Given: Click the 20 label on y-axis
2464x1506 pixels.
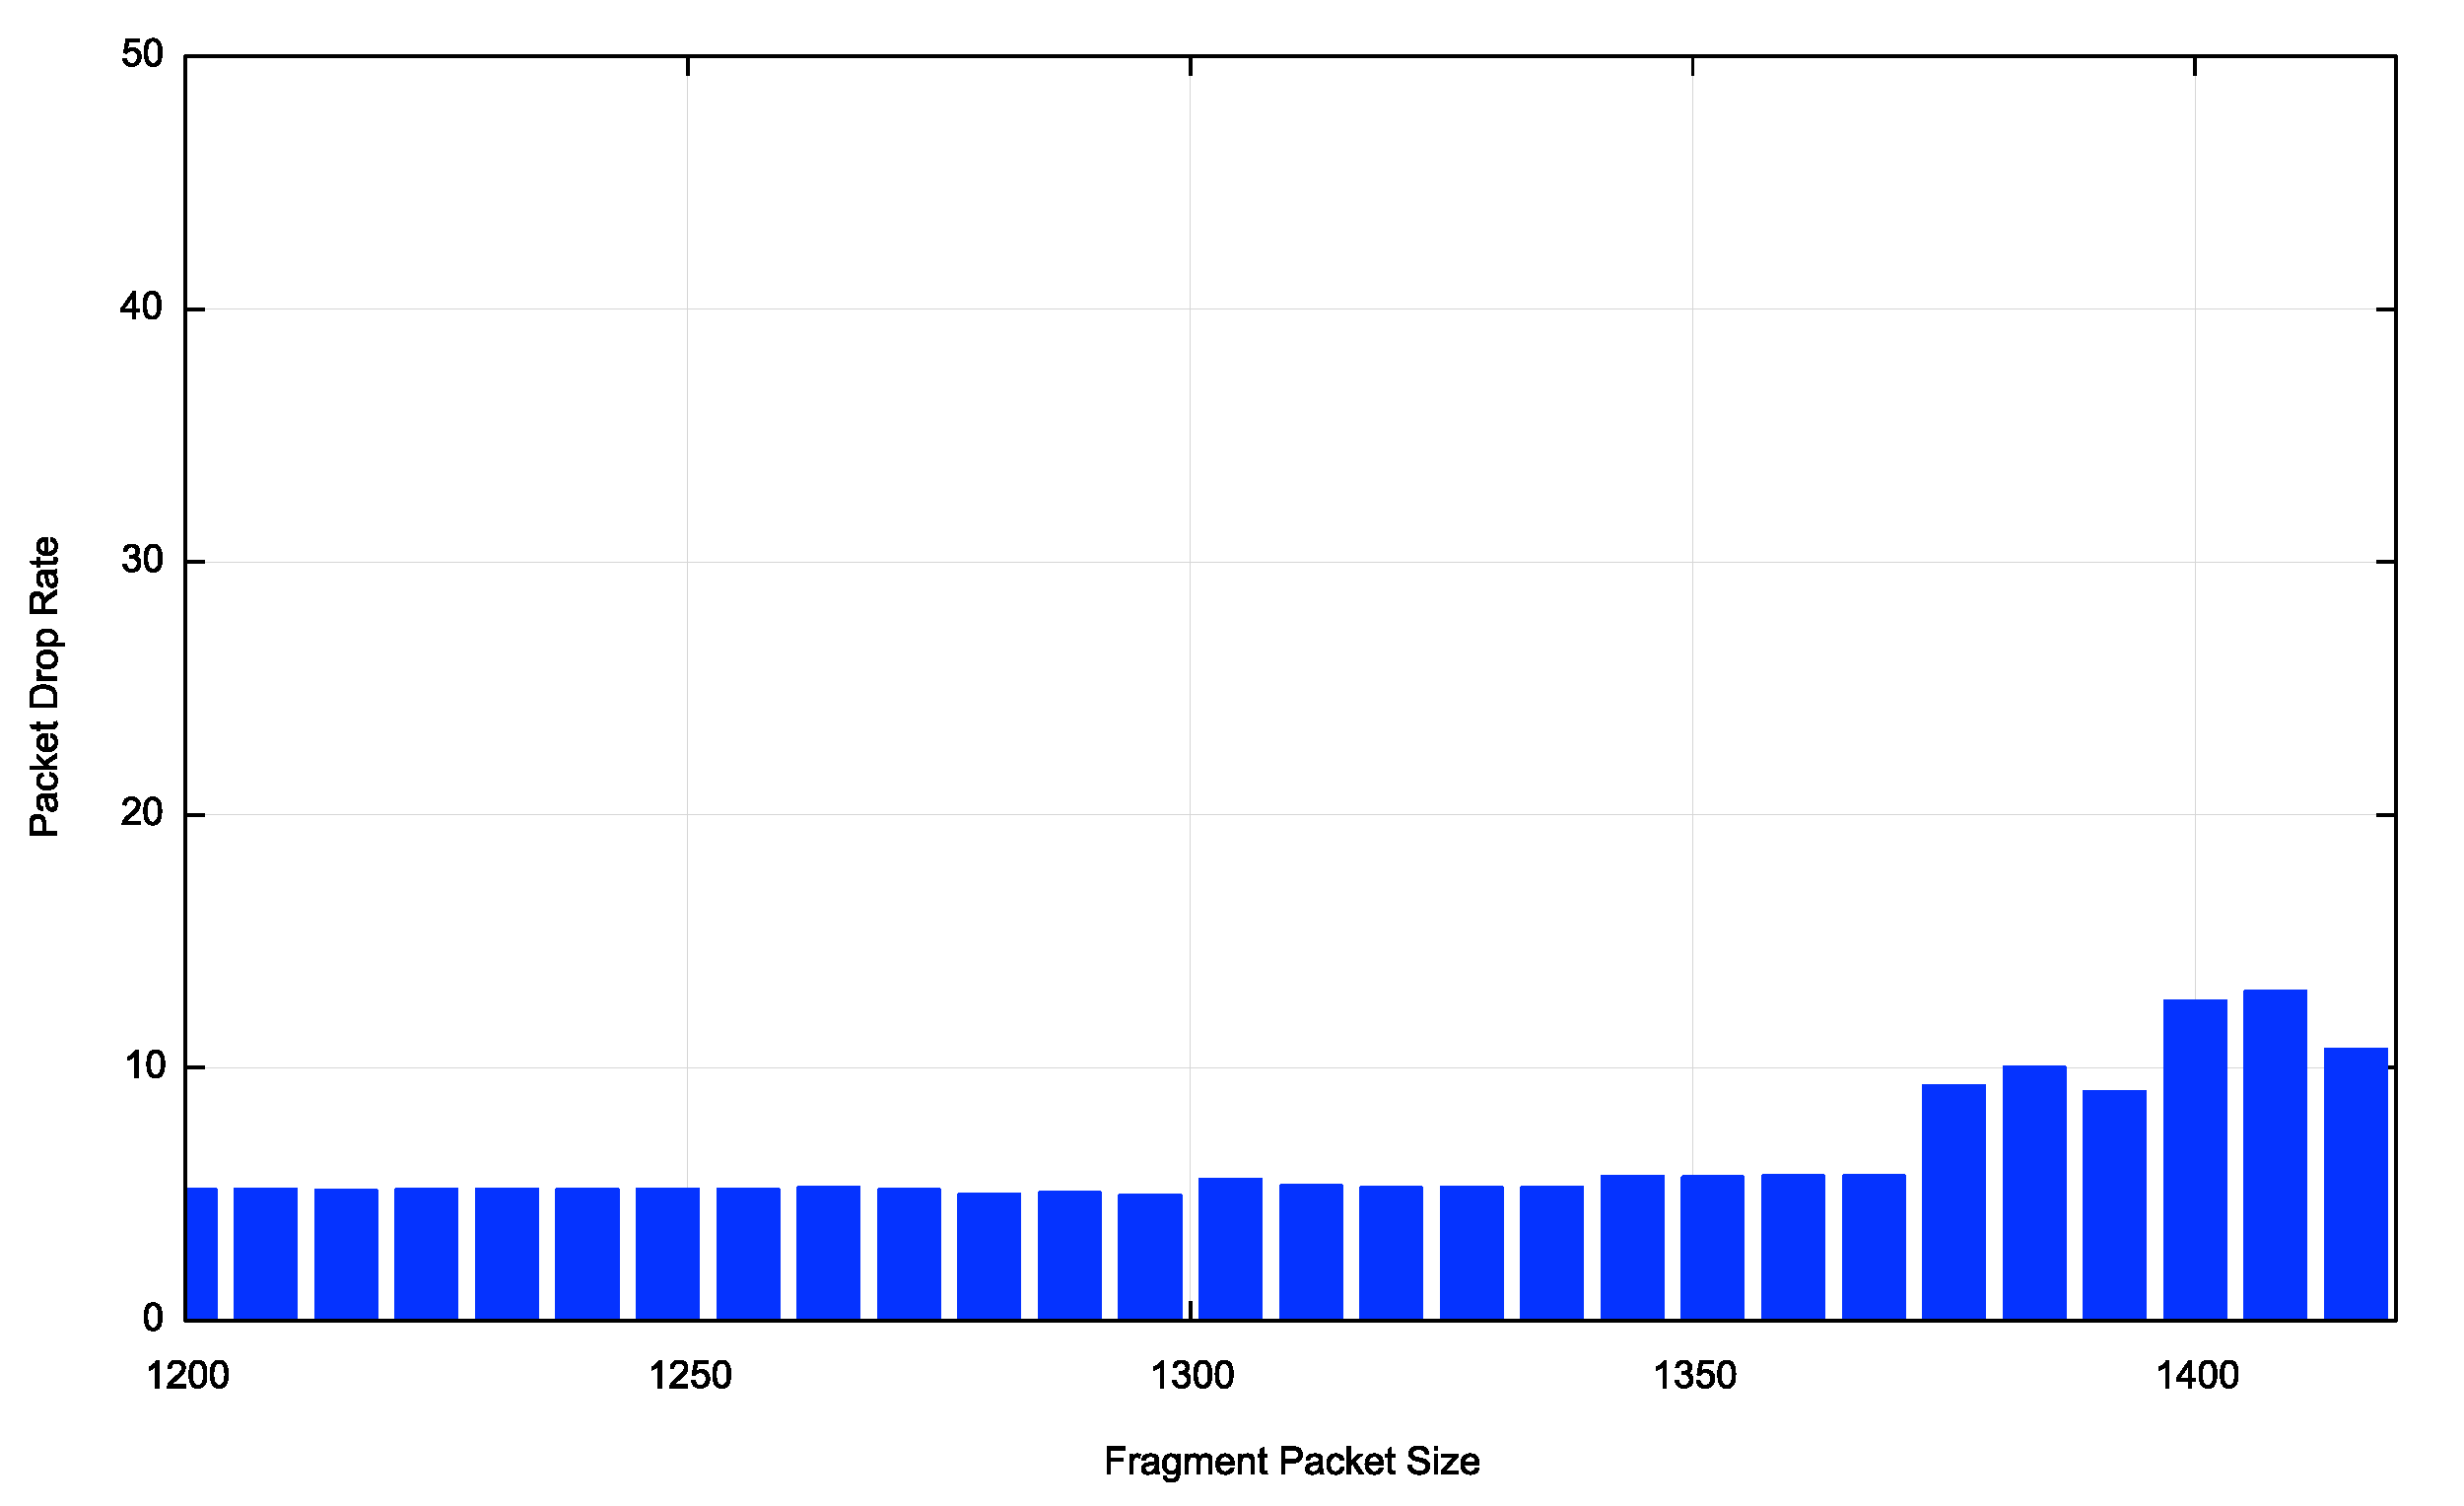Looking at the screenshot, I should [x=142, y=812].
